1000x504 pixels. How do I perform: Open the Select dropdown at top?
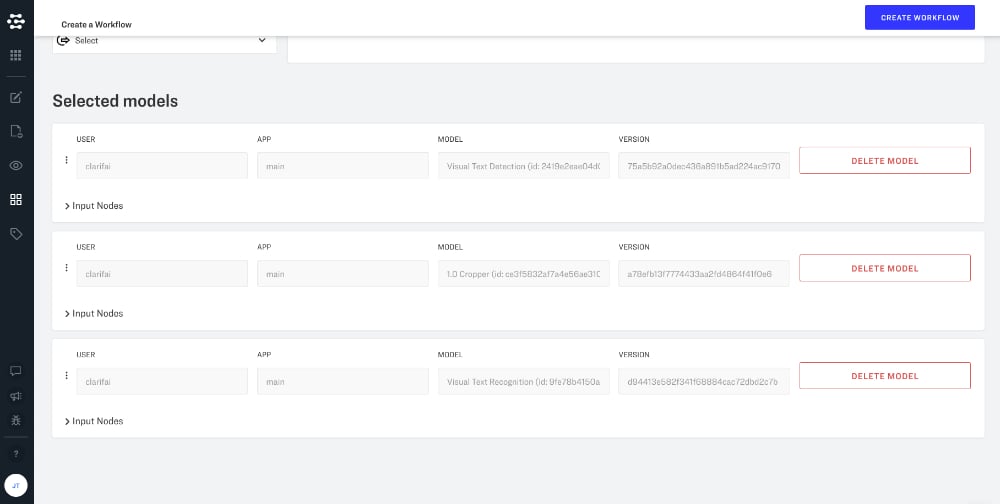click(164, 41)
